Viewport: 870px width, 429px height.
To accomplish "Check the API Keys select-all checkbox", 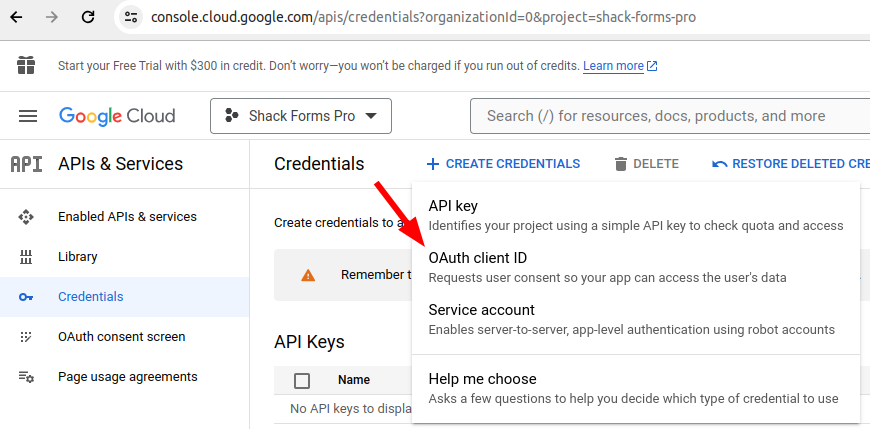I will [x=302, y=381].
